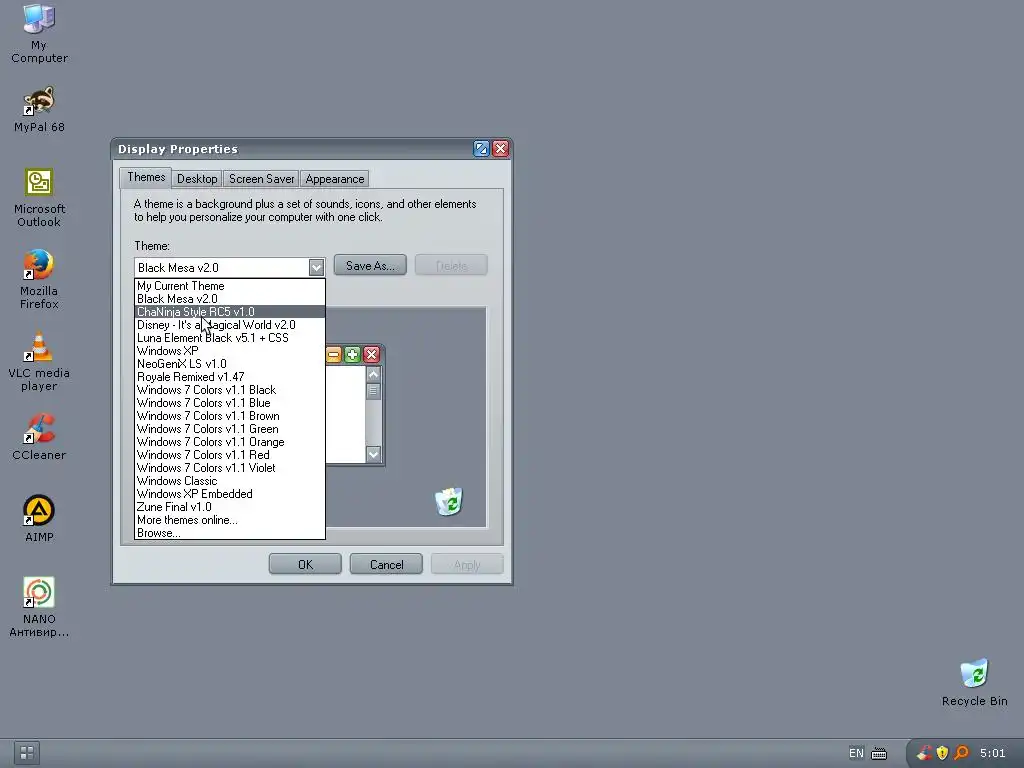Viewport: 1024px width, 768px height.
Task: Switch to the Themes tab
Action: [x=146, y=177]
